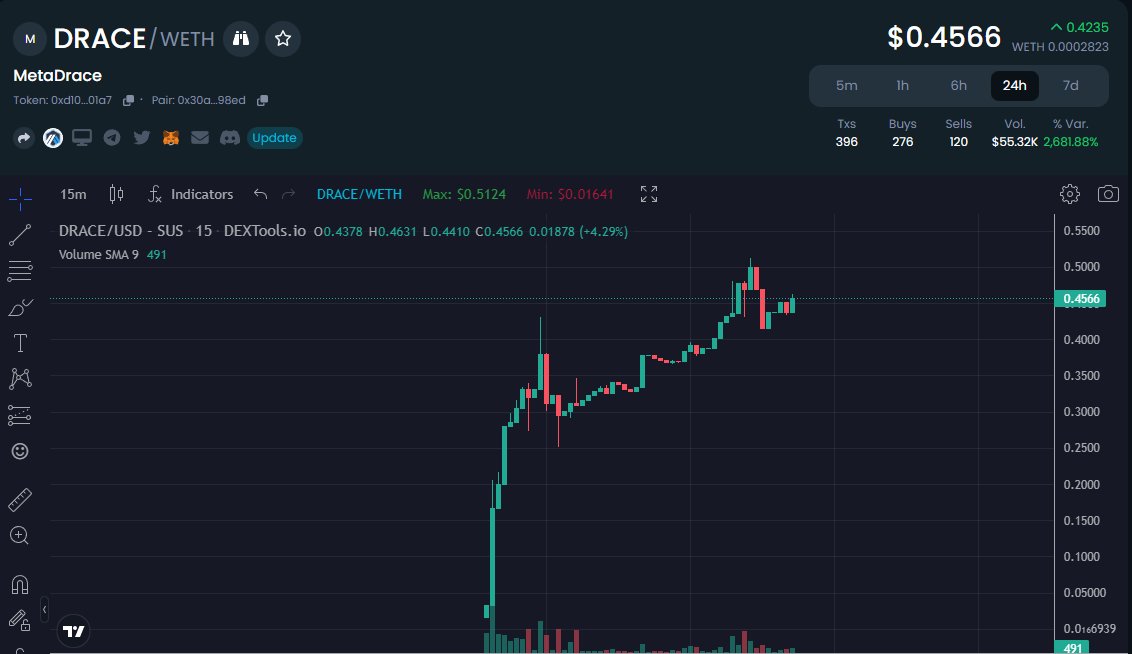This screenshot has width=1132, height=654.
Task: Open the emoji icons tool
Action: [x=20, y=451]
